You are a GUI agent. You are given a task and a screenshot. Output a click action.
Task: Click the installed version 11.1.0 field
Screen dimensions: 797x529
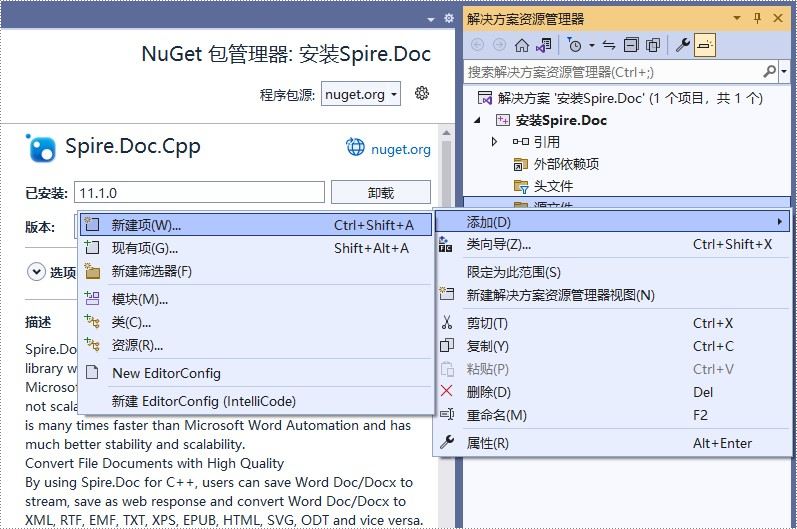tap(199, 193)
